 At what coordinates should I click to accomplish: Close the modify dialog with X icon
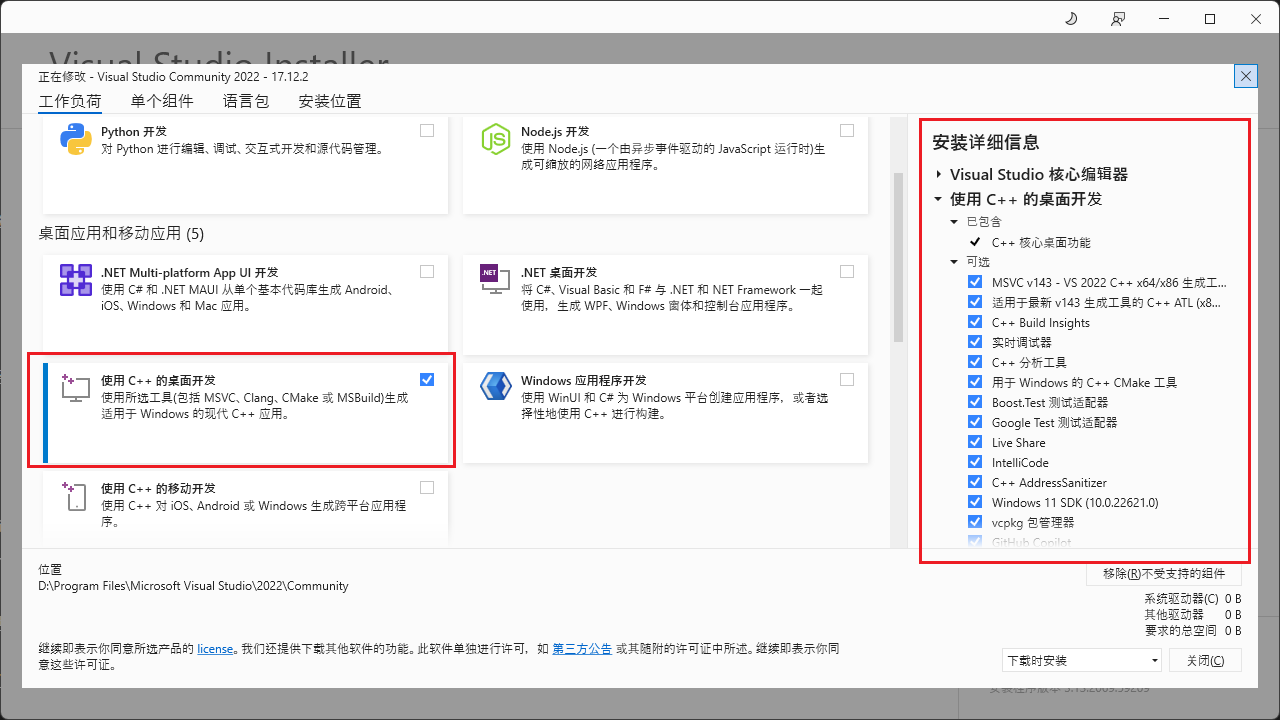pos(1246,76)
